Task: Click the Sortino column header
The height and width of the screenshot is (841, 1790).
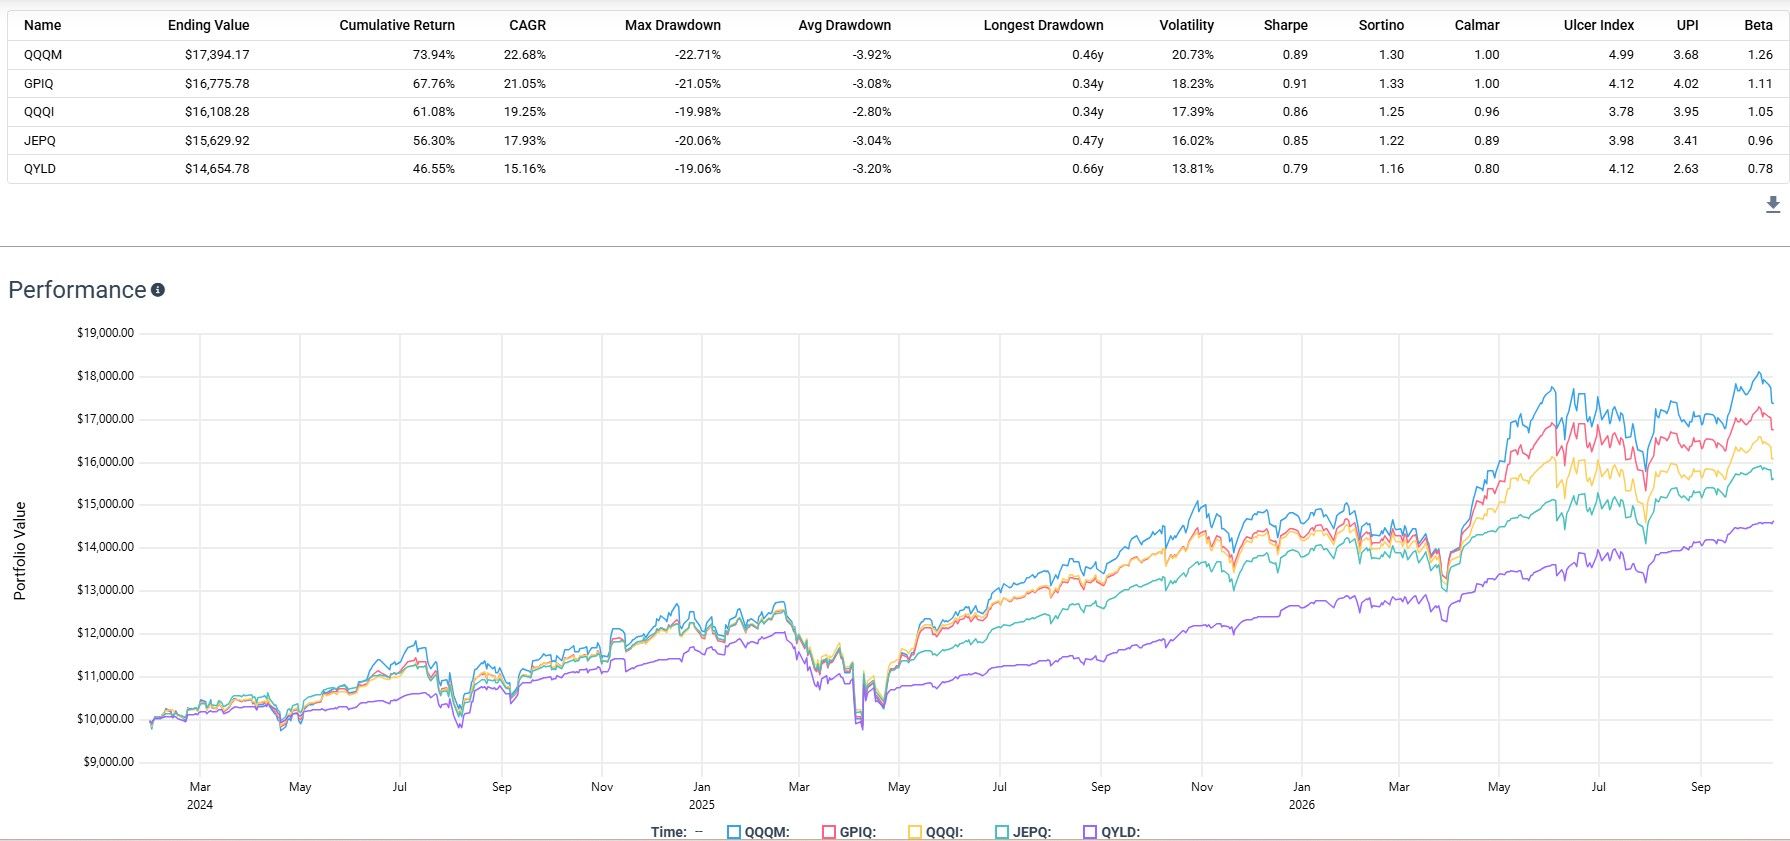Action: click(x=1381, y=25)
